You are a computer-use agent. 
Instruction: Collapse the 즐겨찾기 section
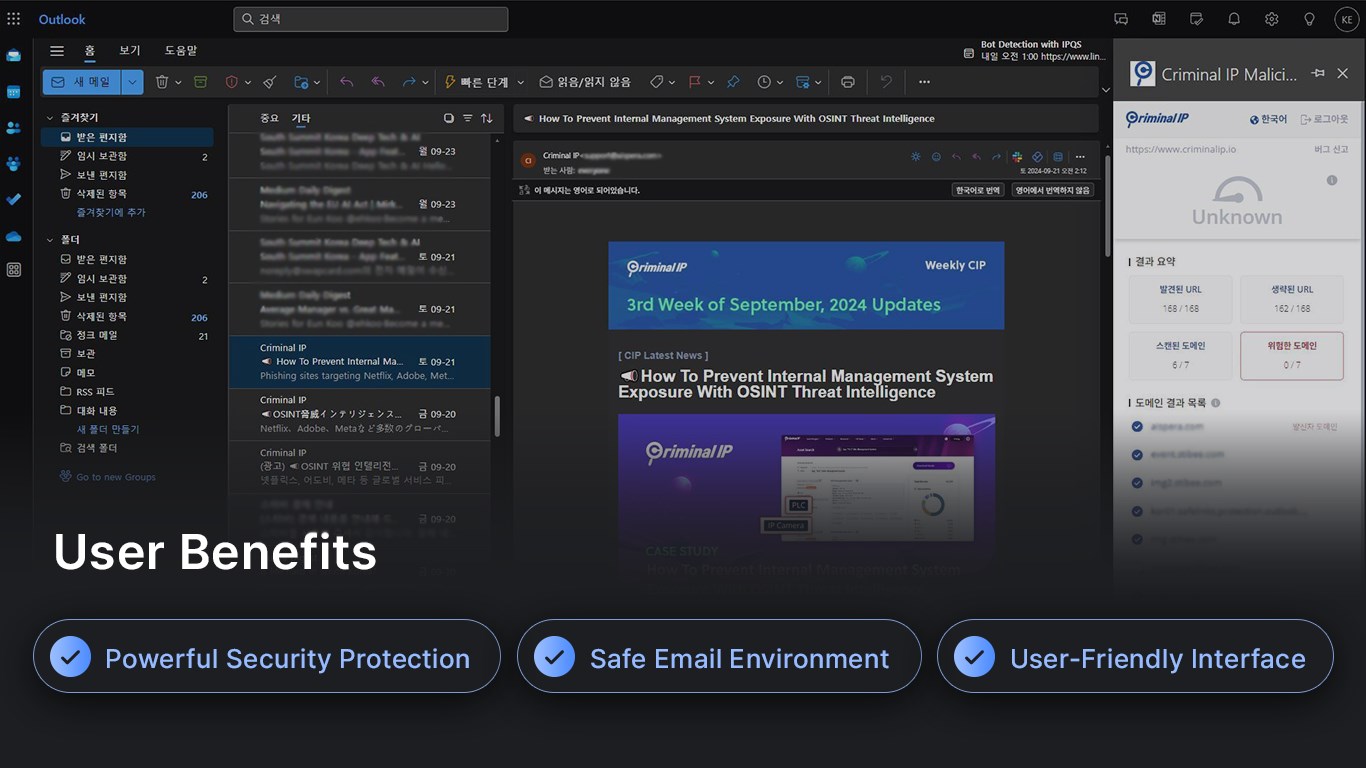point(50,118)
